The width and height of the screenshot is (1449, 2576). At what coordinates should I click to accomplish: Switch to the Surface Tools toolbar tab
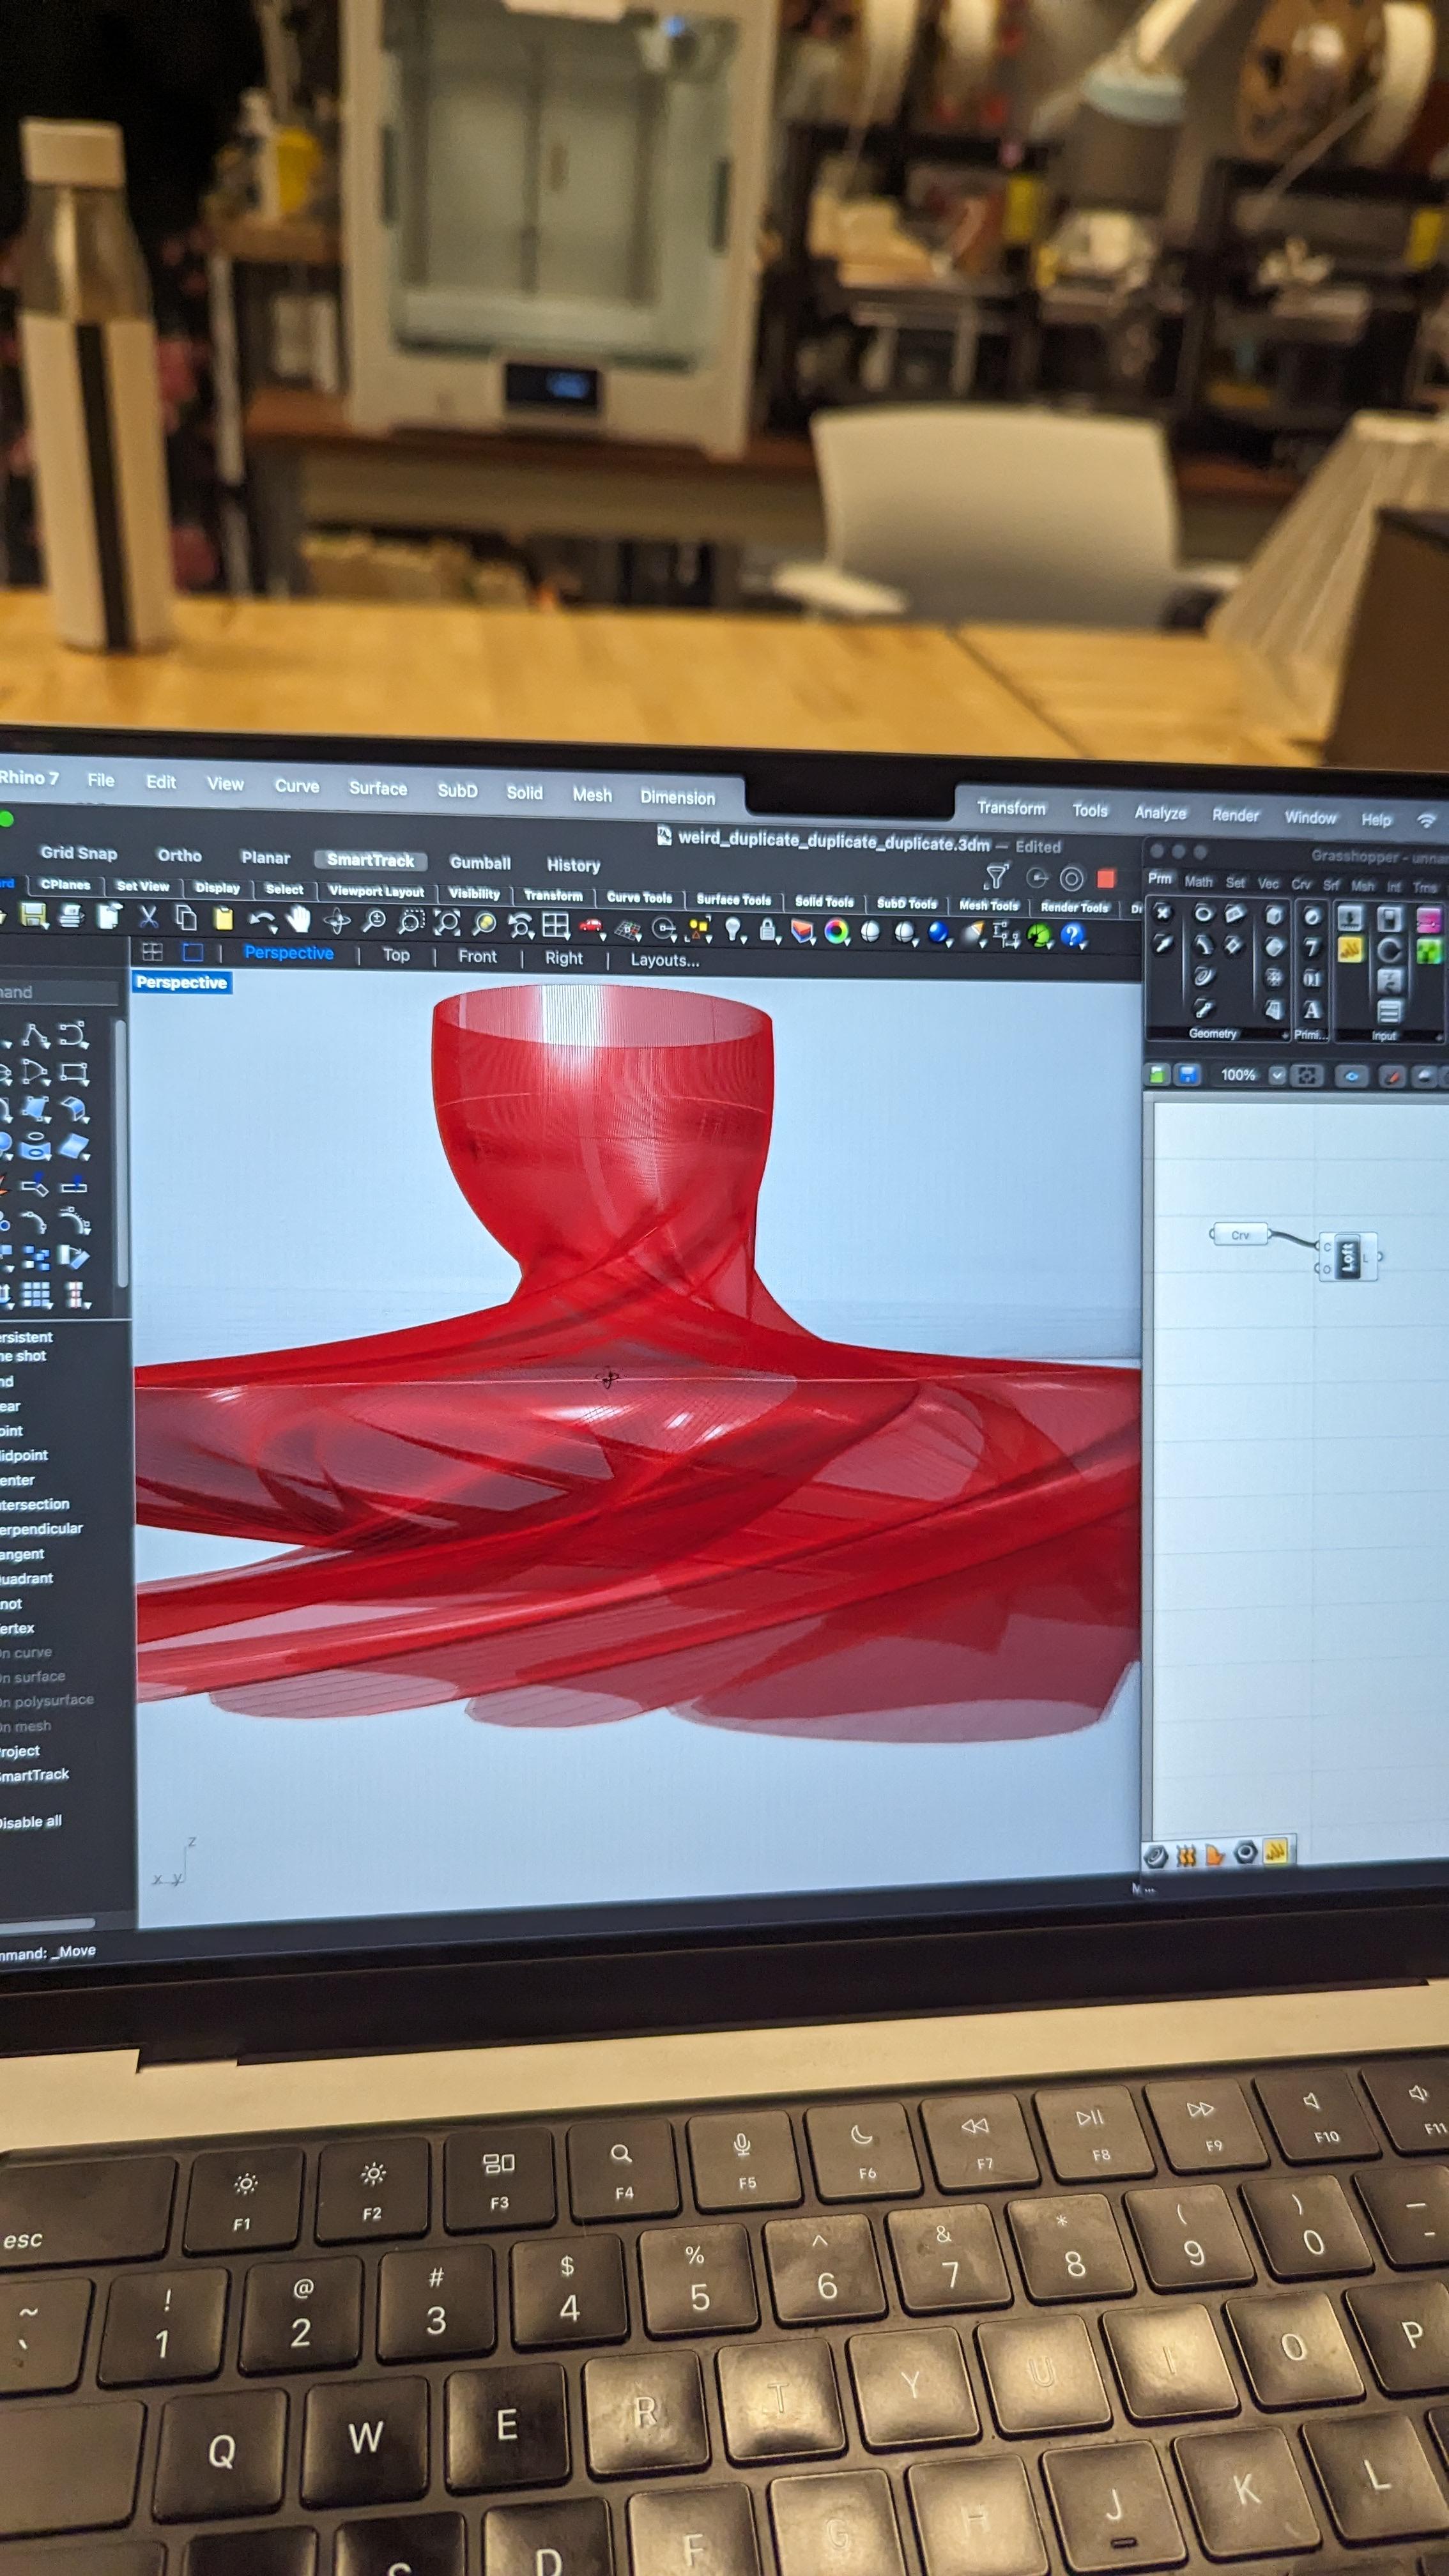[734, 899]
